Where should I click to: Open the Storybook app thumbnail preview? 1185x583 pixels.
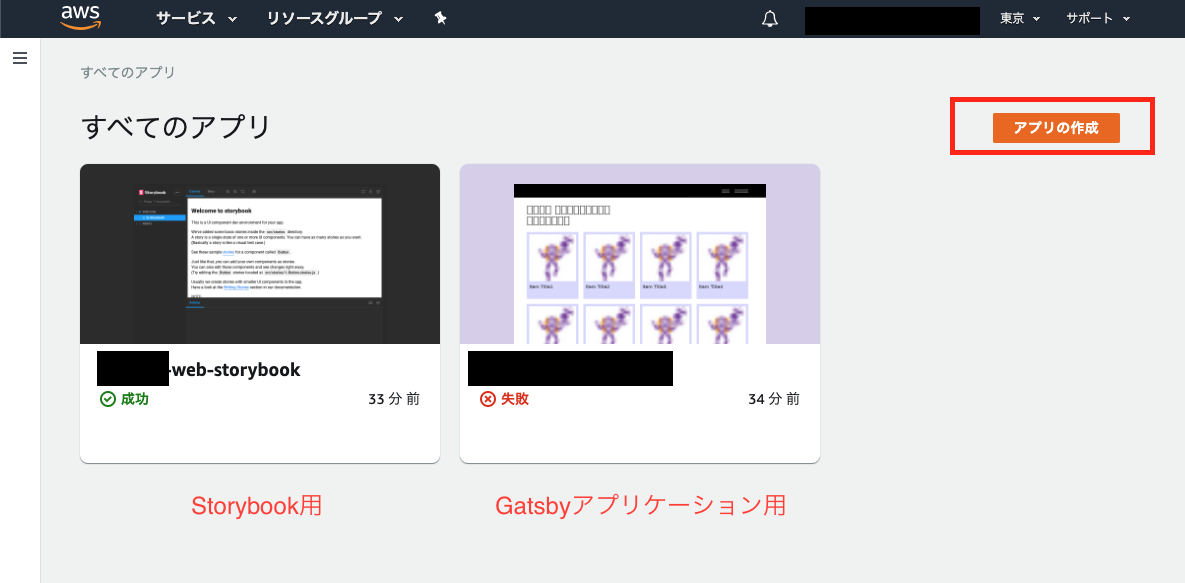point(259,253)
